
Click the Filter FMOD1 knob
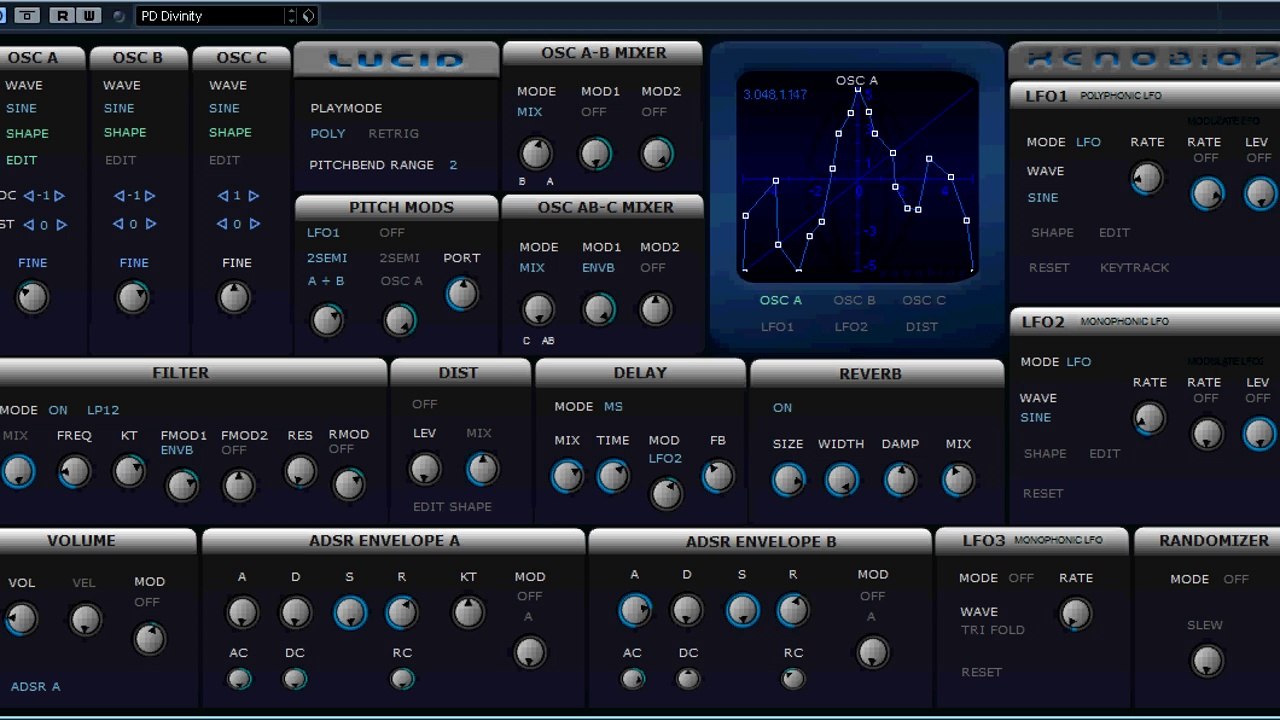coord(182,486)
